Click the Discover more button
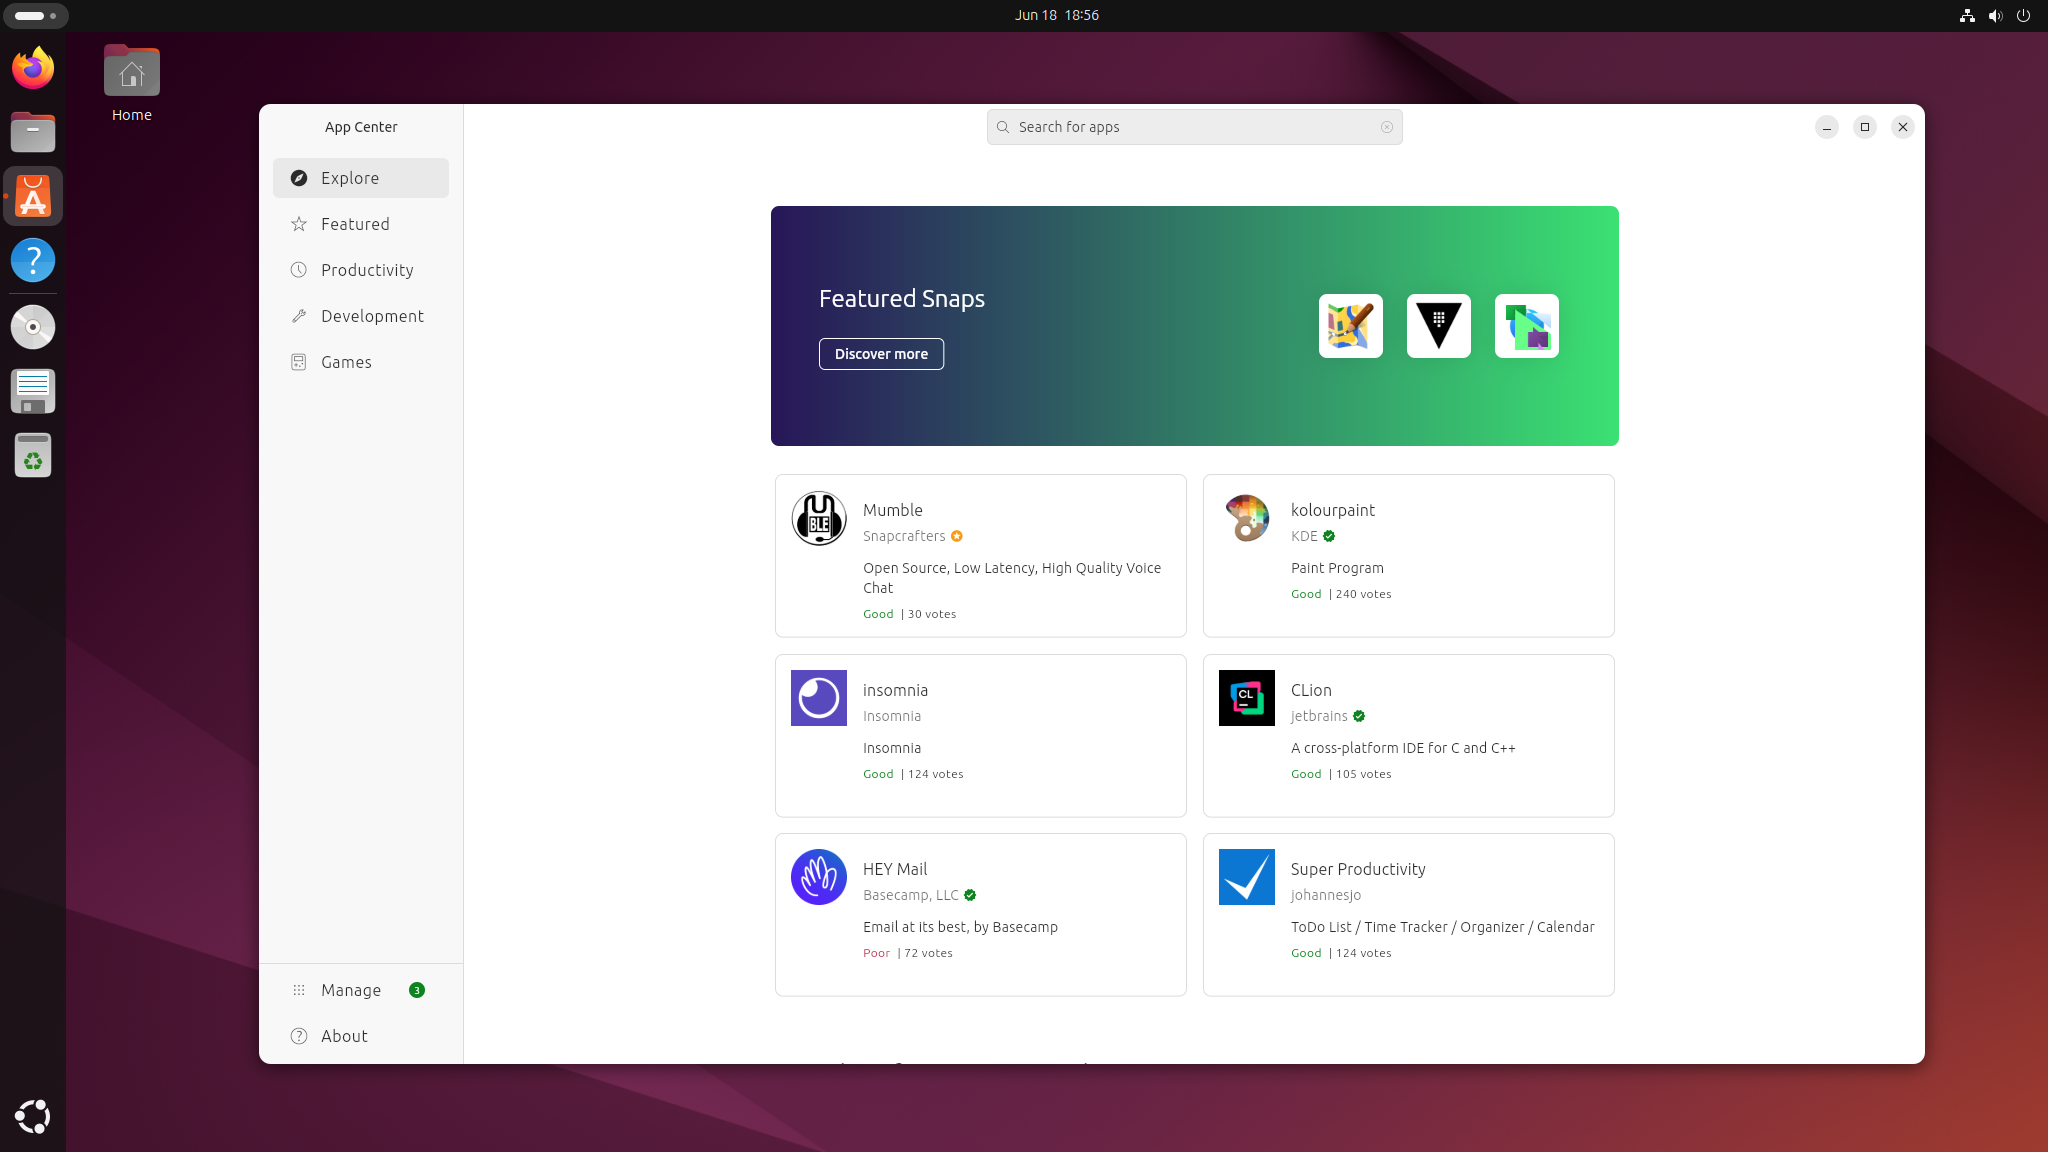The image size is (2048, 1152). [881, 353]
